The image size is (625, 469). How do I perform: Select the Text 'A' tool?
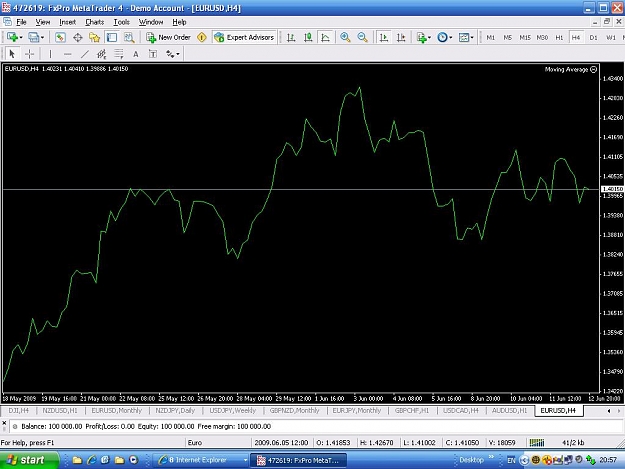(x=136, y=54)
